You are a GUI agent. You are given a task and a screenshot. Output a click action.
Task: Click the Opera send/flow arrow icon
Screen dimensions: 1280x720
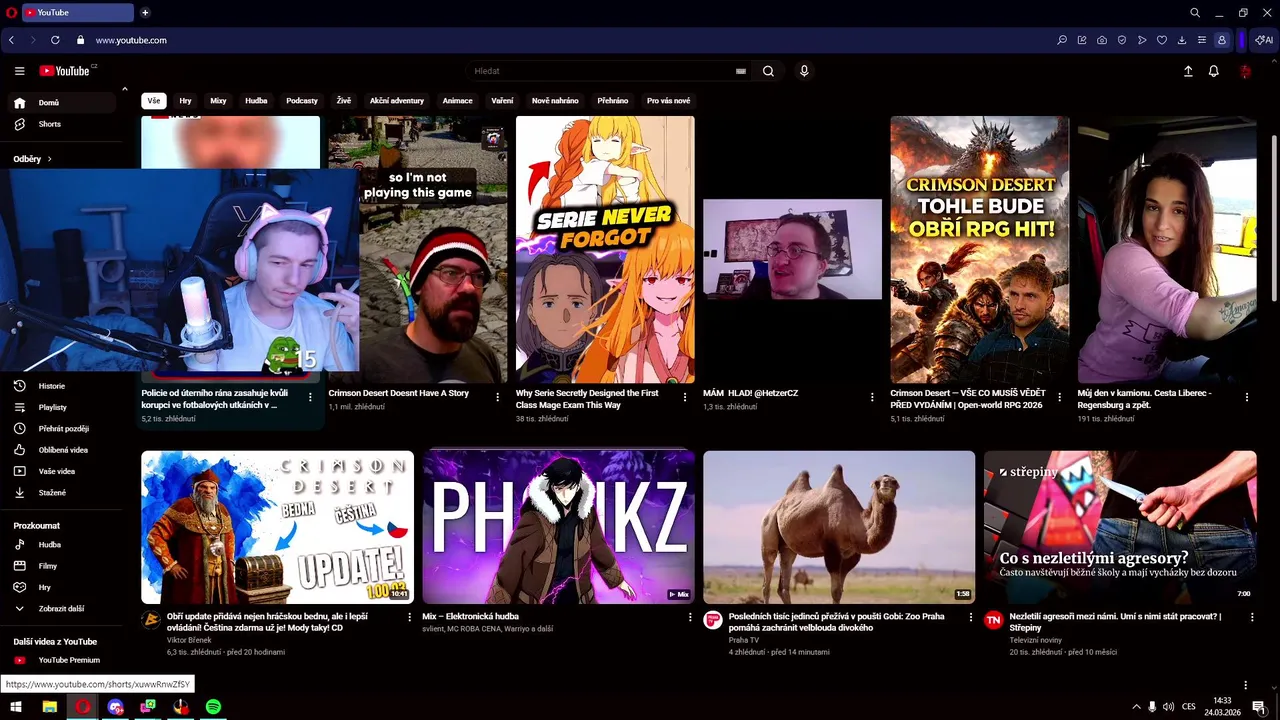click(x=1142, y=40)
